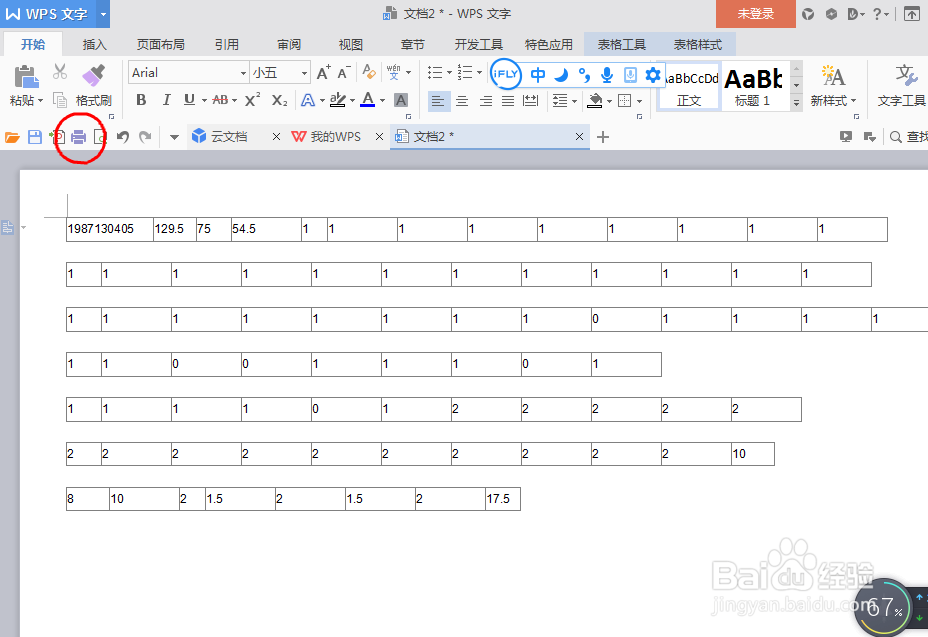The width and height of the screenshot is (928, 637).
Task: Increase font size with the A+ icon
Action: pyautogui.click(x=323, y=73)
